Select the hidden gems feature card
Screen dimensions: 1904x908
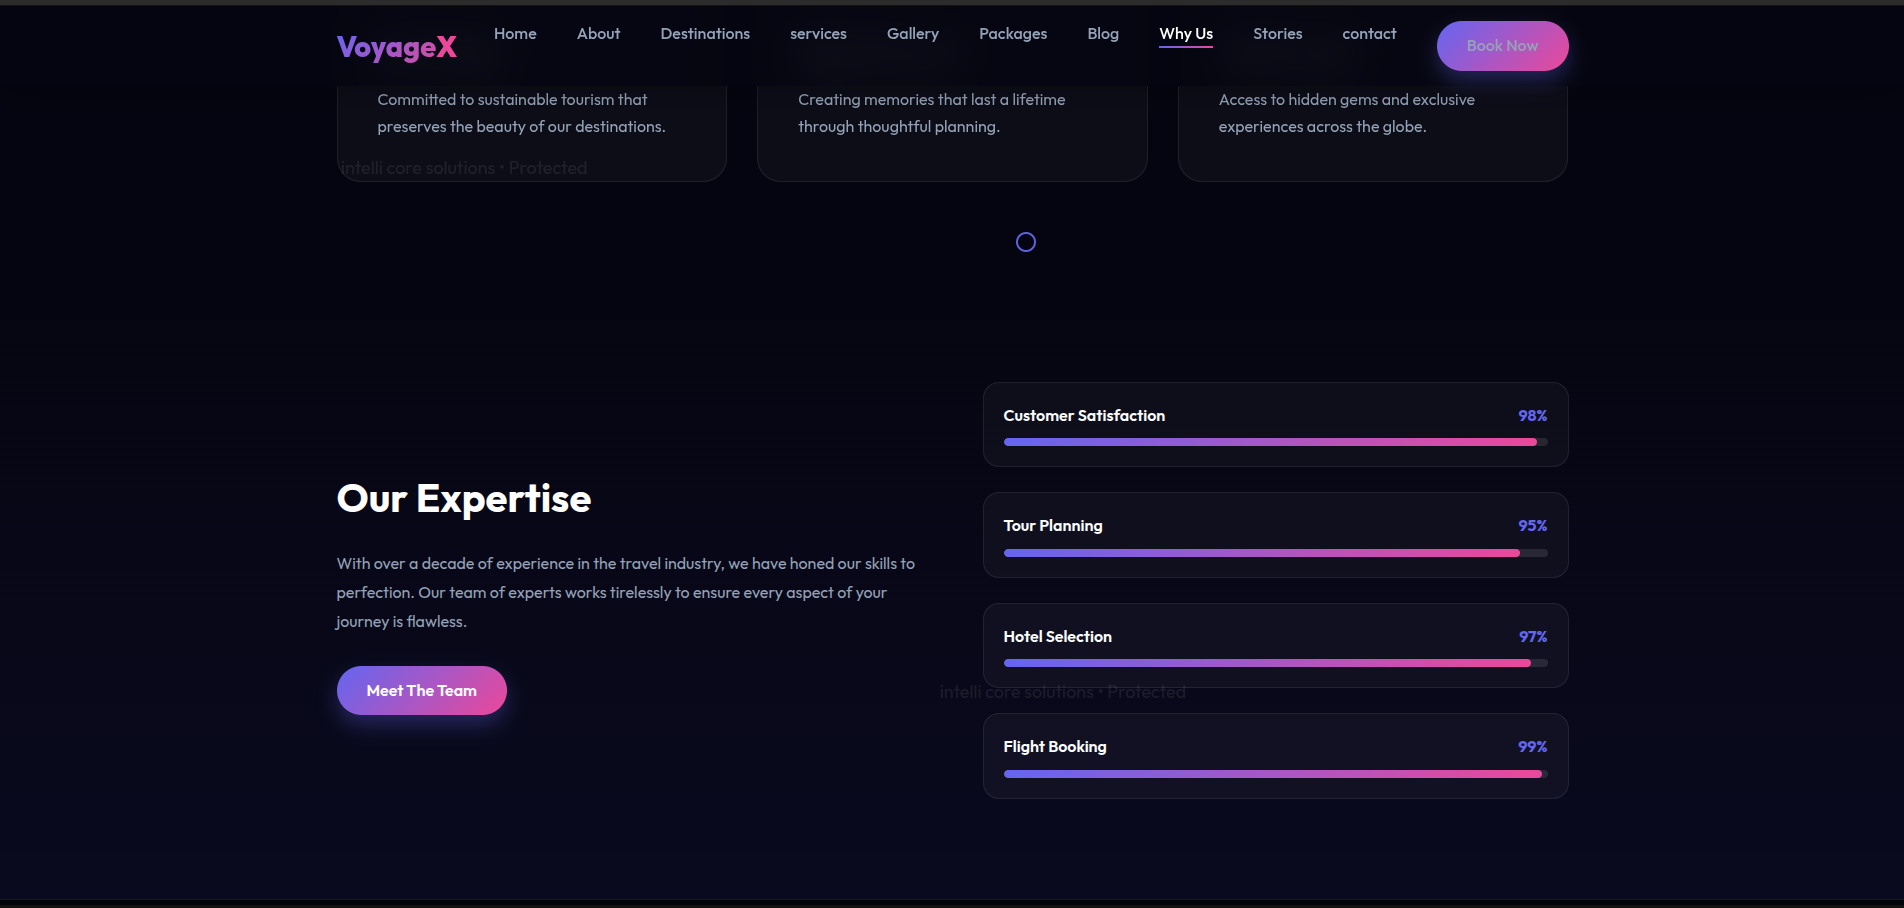click(x=1372, y=130)
